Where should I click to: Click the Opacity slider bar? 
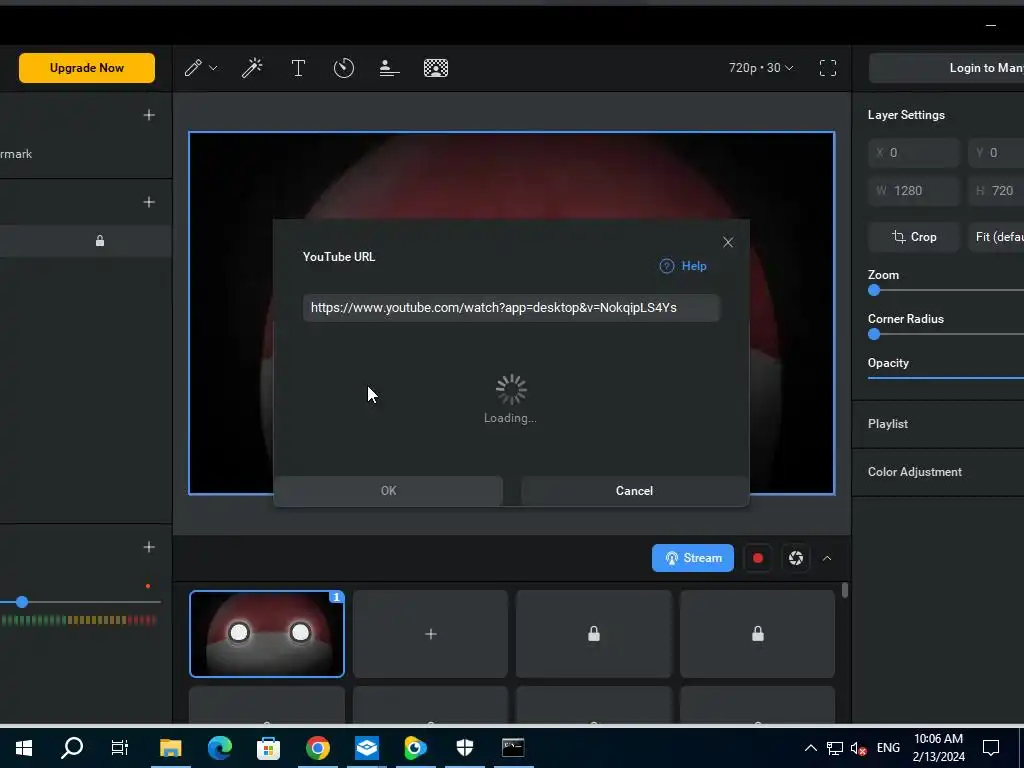tap(946, 377)
